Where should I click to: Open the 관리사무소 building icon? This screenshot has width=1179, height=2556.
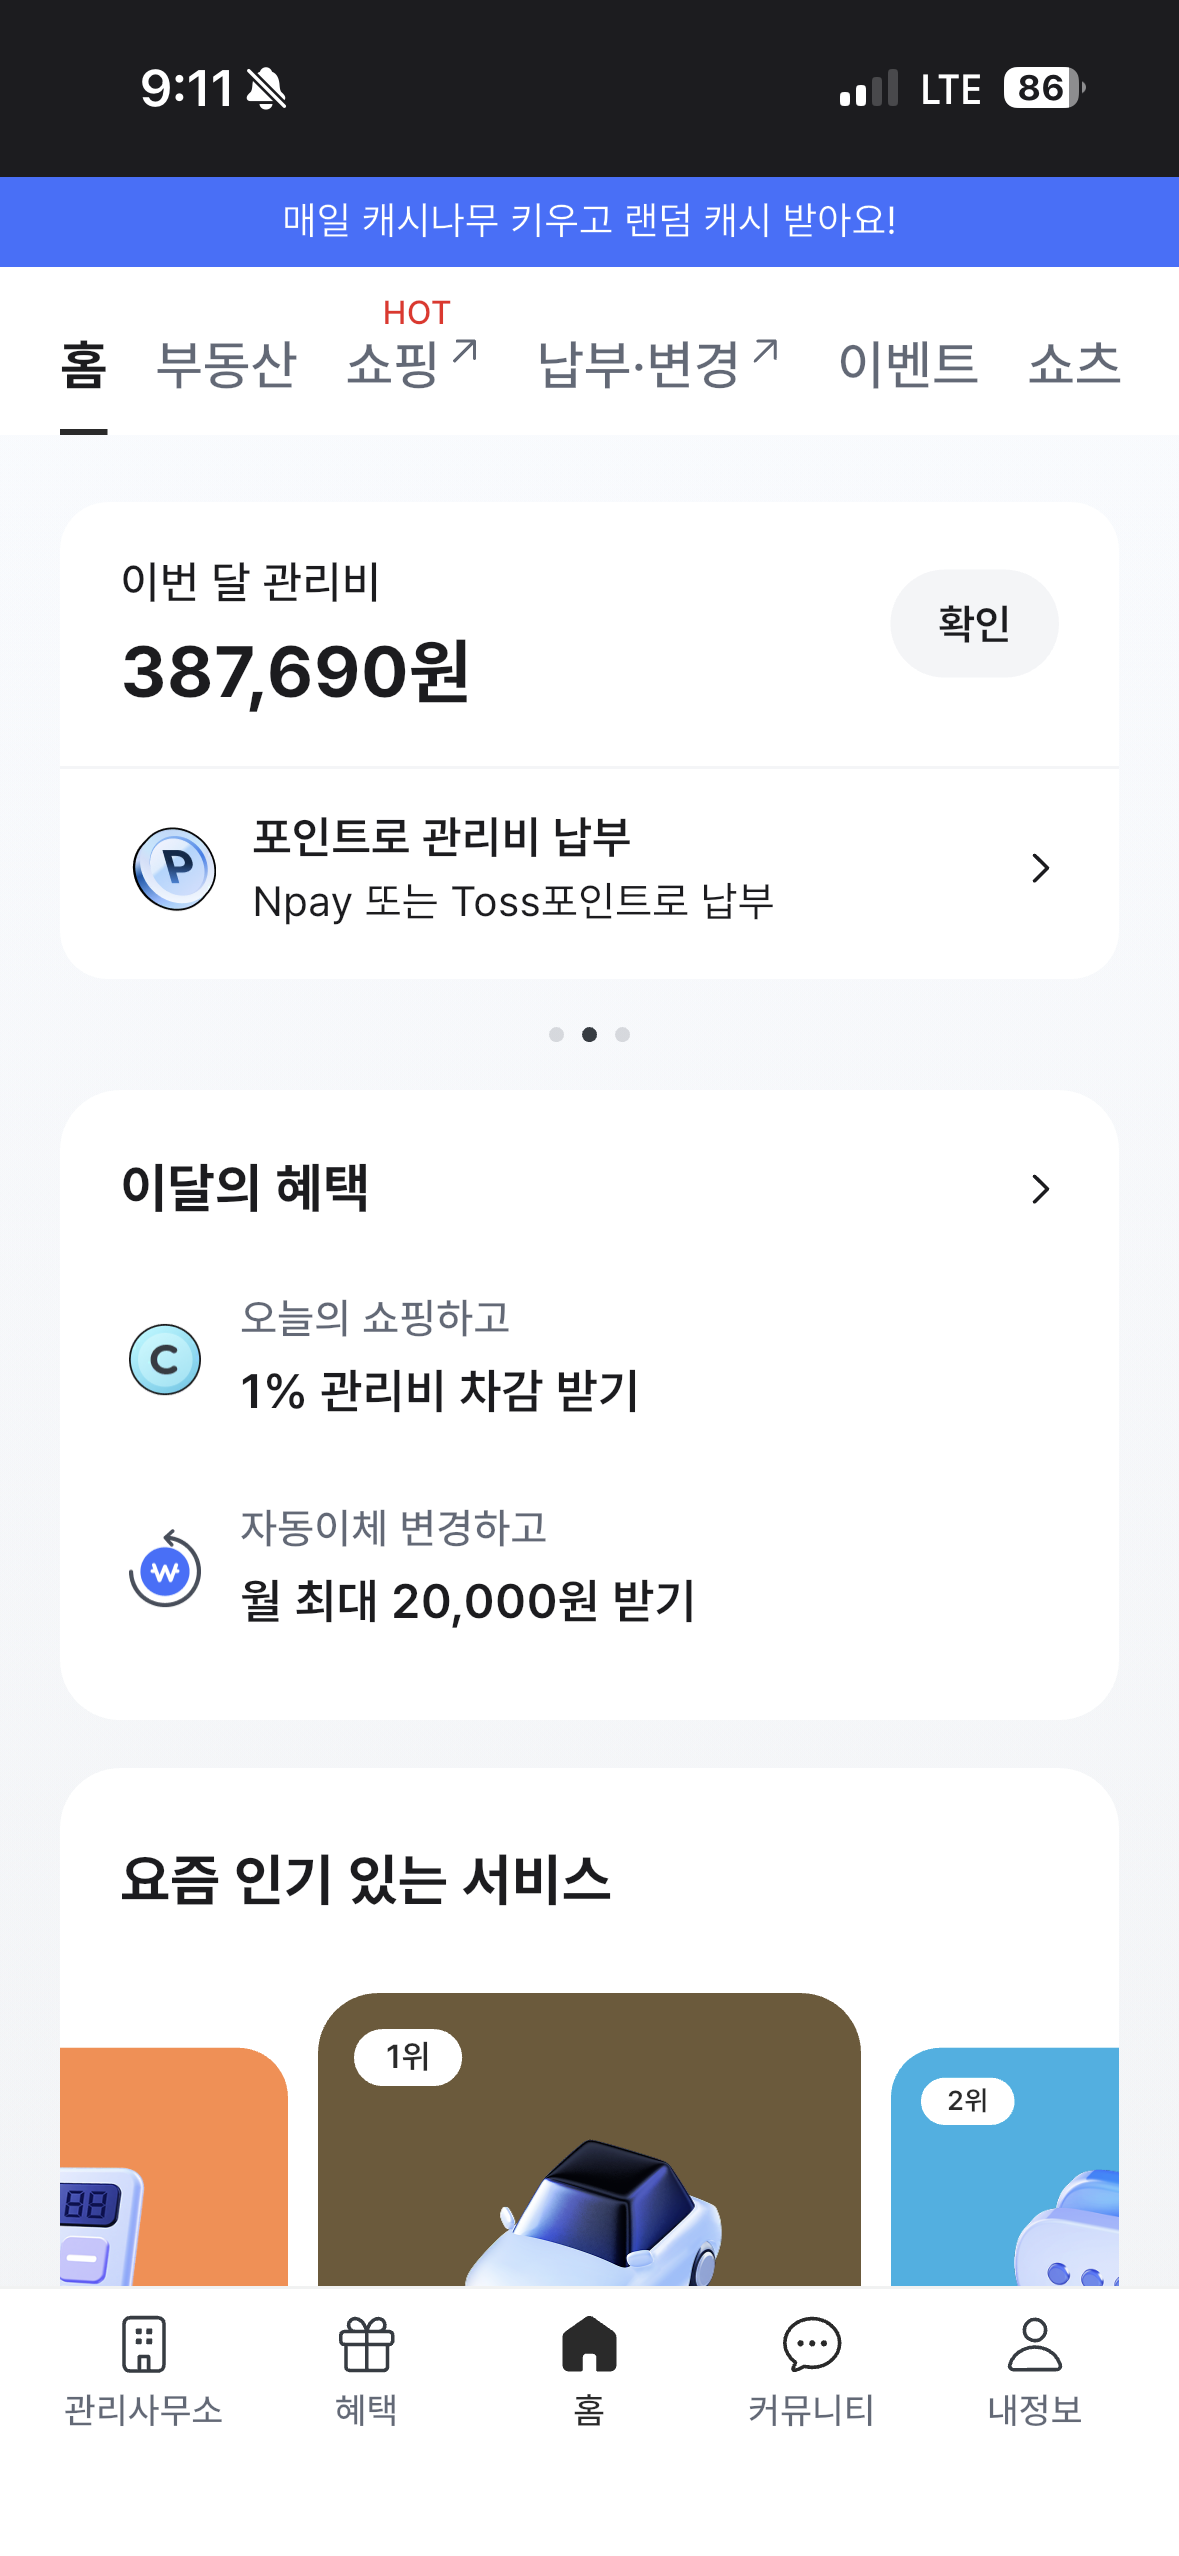[143, 2344]
